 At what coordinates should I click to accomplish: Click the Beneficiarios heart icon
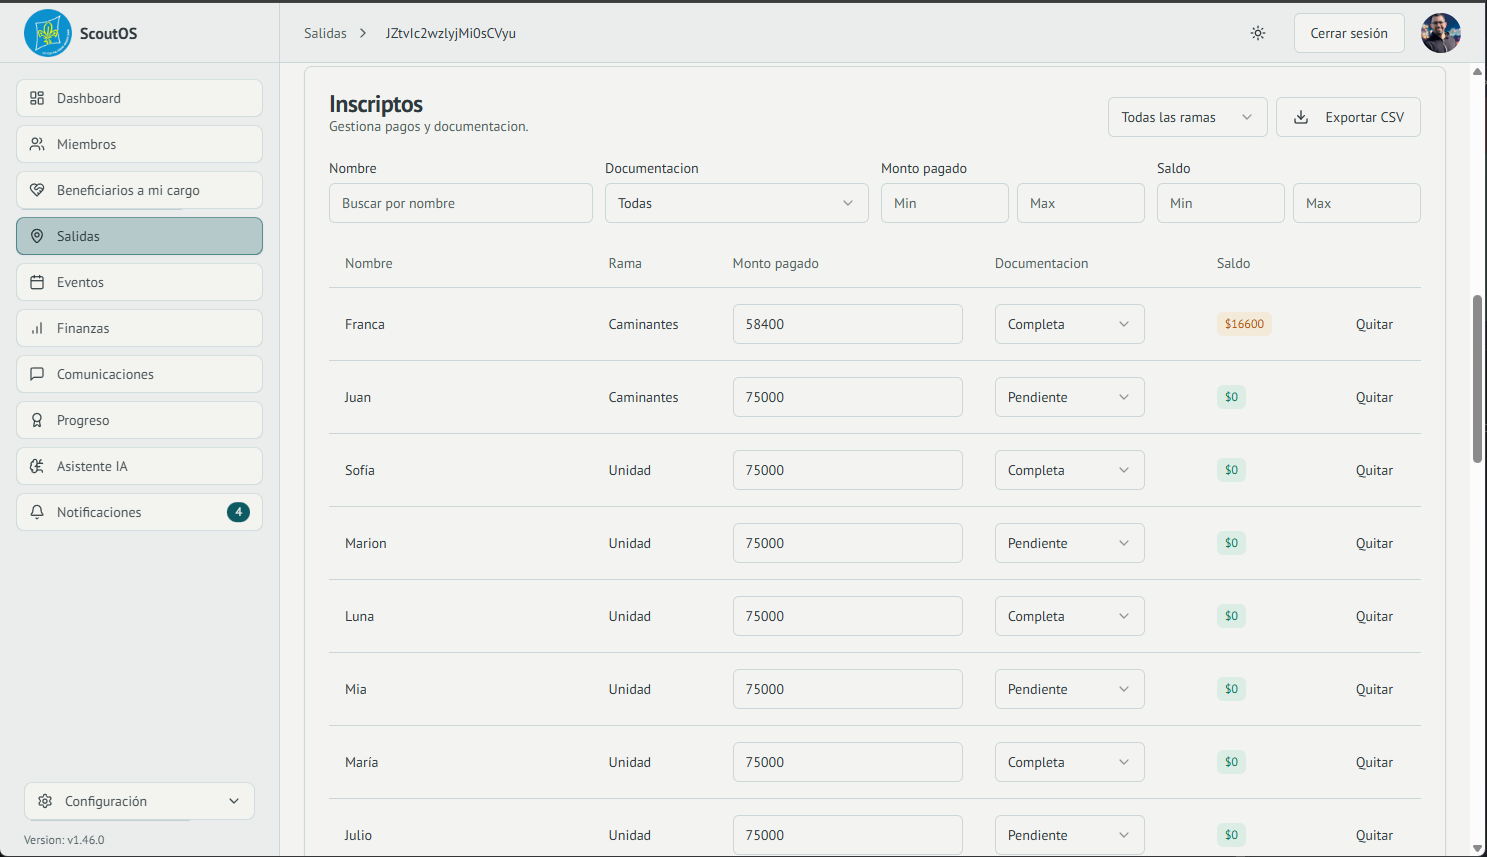37,190
